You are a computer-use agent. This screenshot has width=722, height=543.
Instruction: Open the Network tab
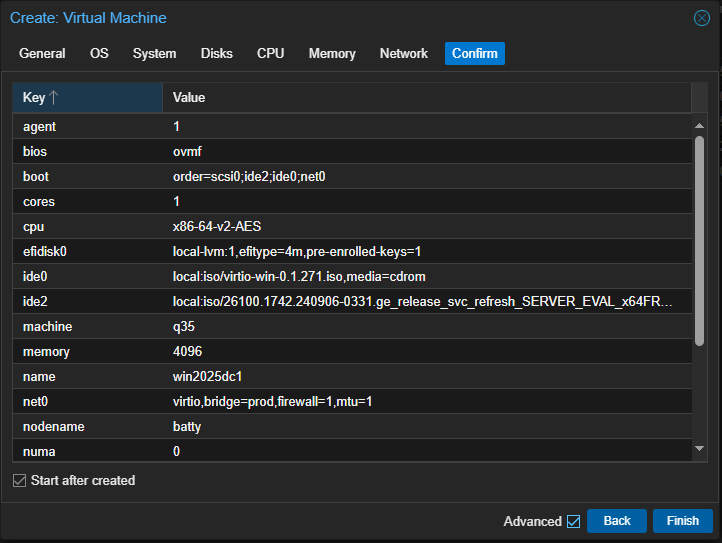pyautogui.click(x=404, y=54)
